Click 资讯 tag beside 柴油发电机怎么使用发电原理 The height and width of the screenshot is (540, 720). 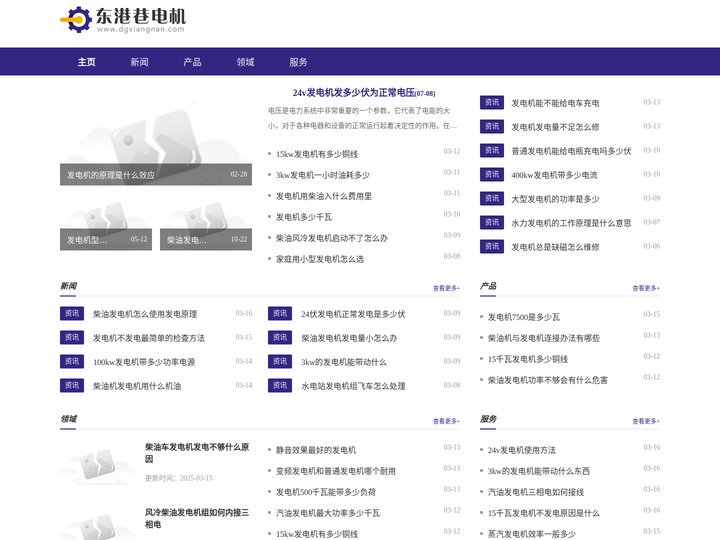72,314
